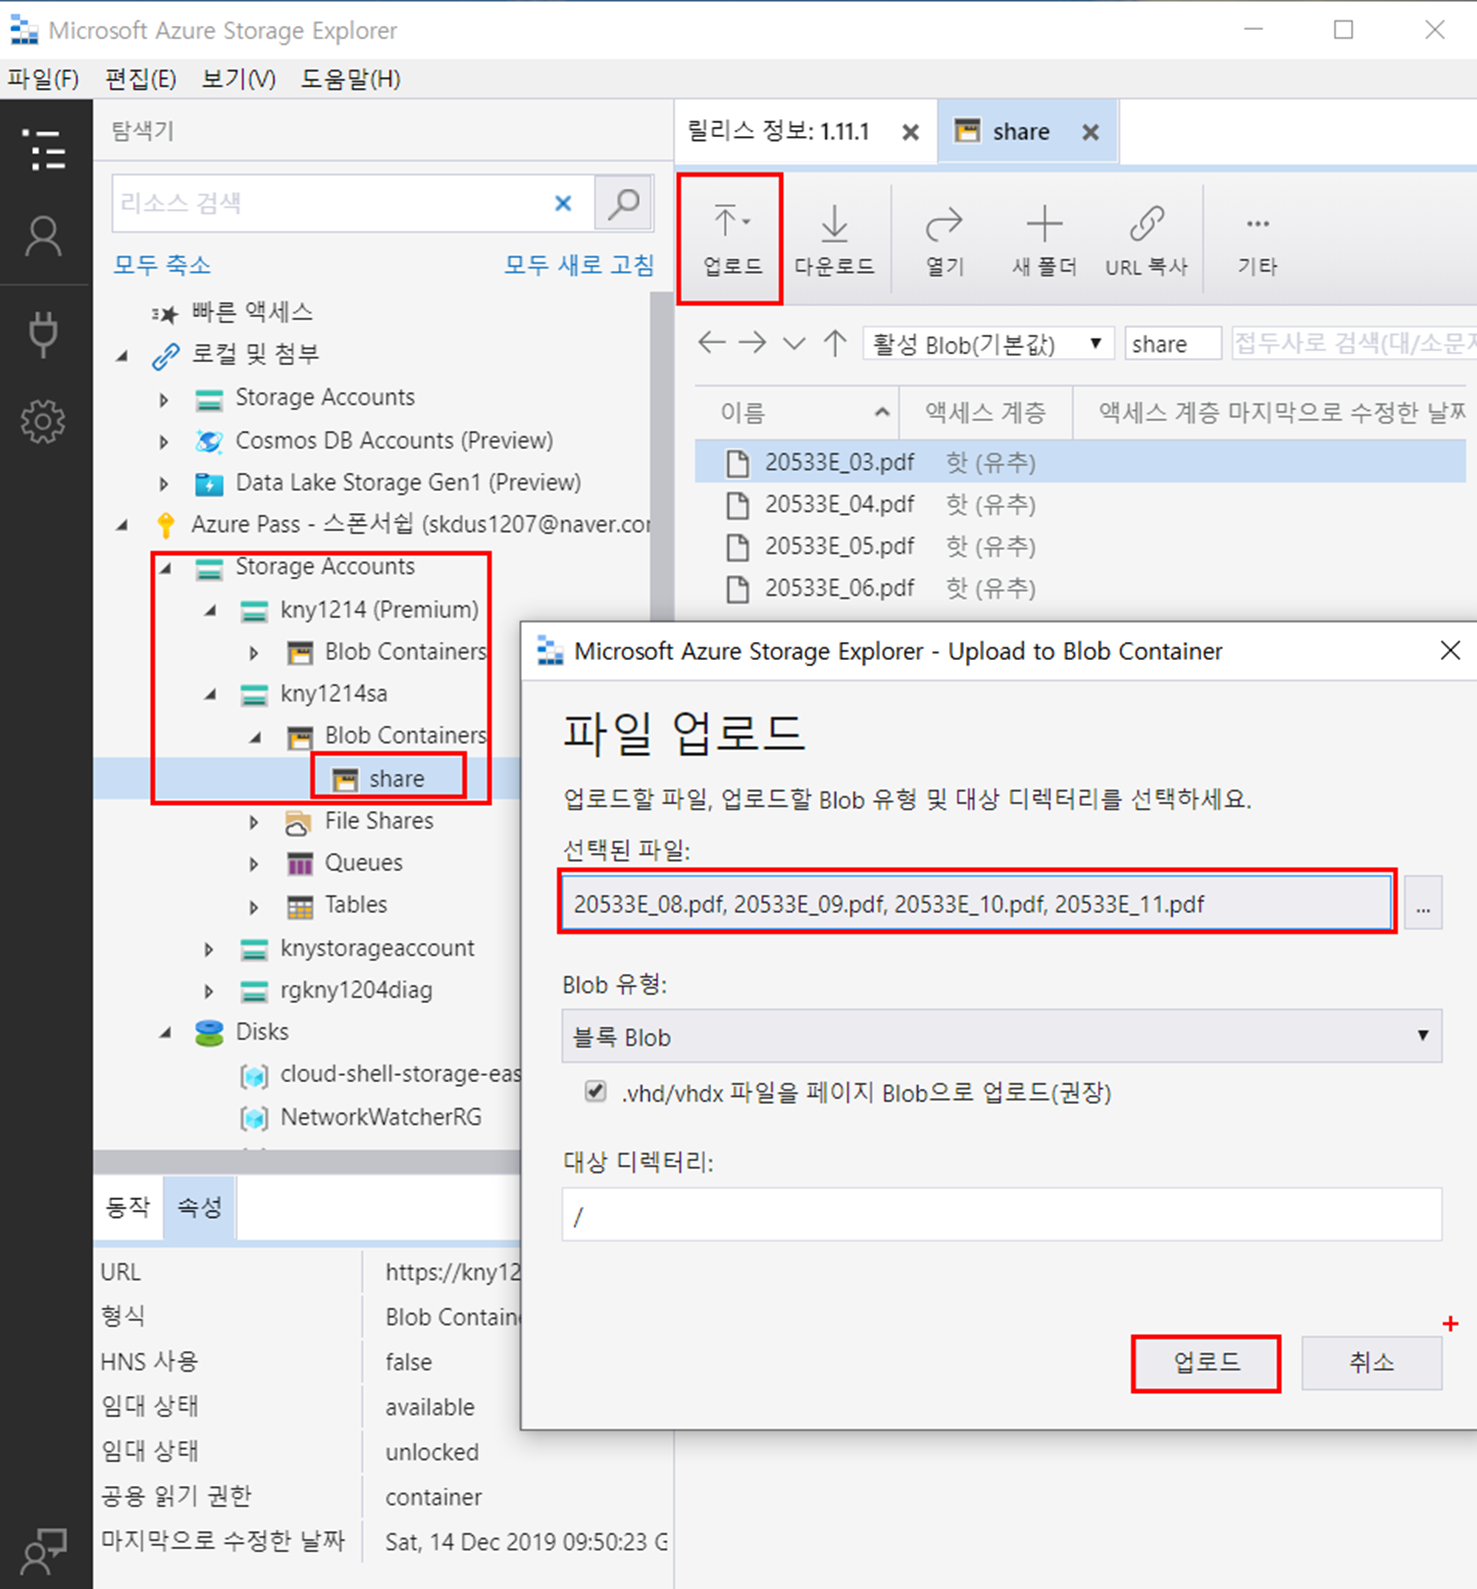
Task: Expand the Cosmos DB Accounts node
Action: click(164, 441)
